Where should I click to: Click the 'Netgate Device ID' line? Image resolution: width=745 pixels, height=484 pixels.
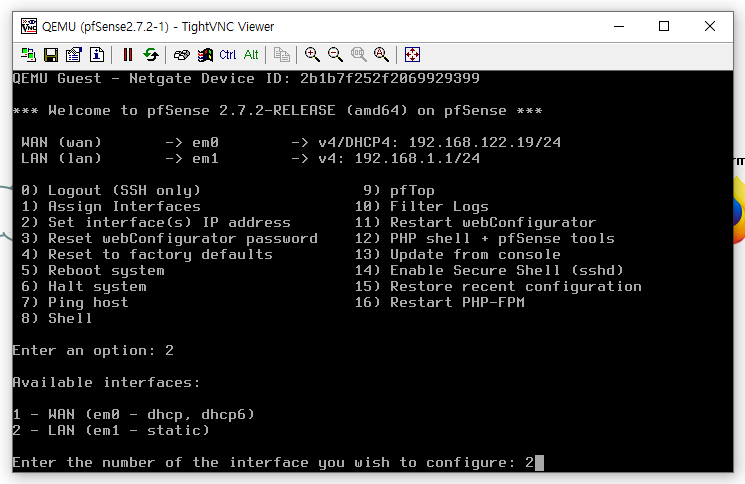246,78
